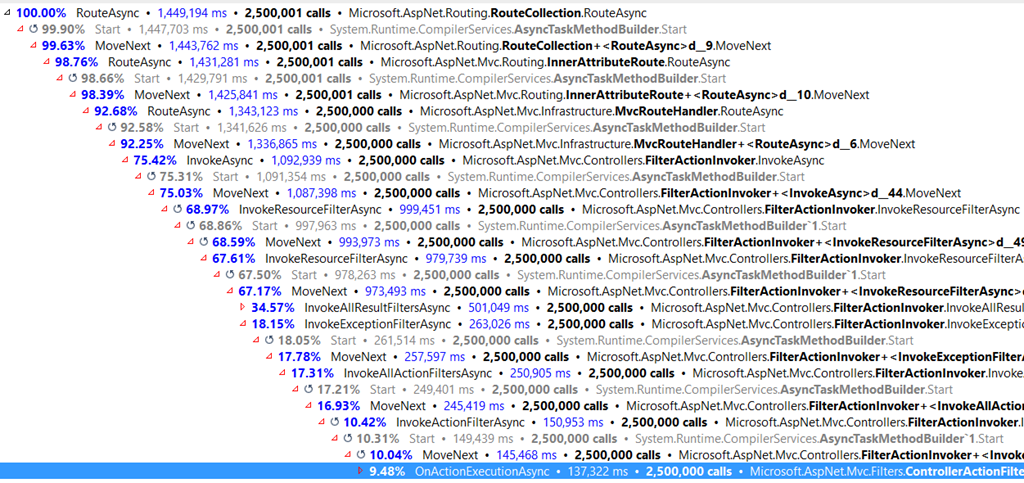Click the 1,343,123 ms time value
The width and height of the screenshot is (1024, 483).
tap(264, 111)
